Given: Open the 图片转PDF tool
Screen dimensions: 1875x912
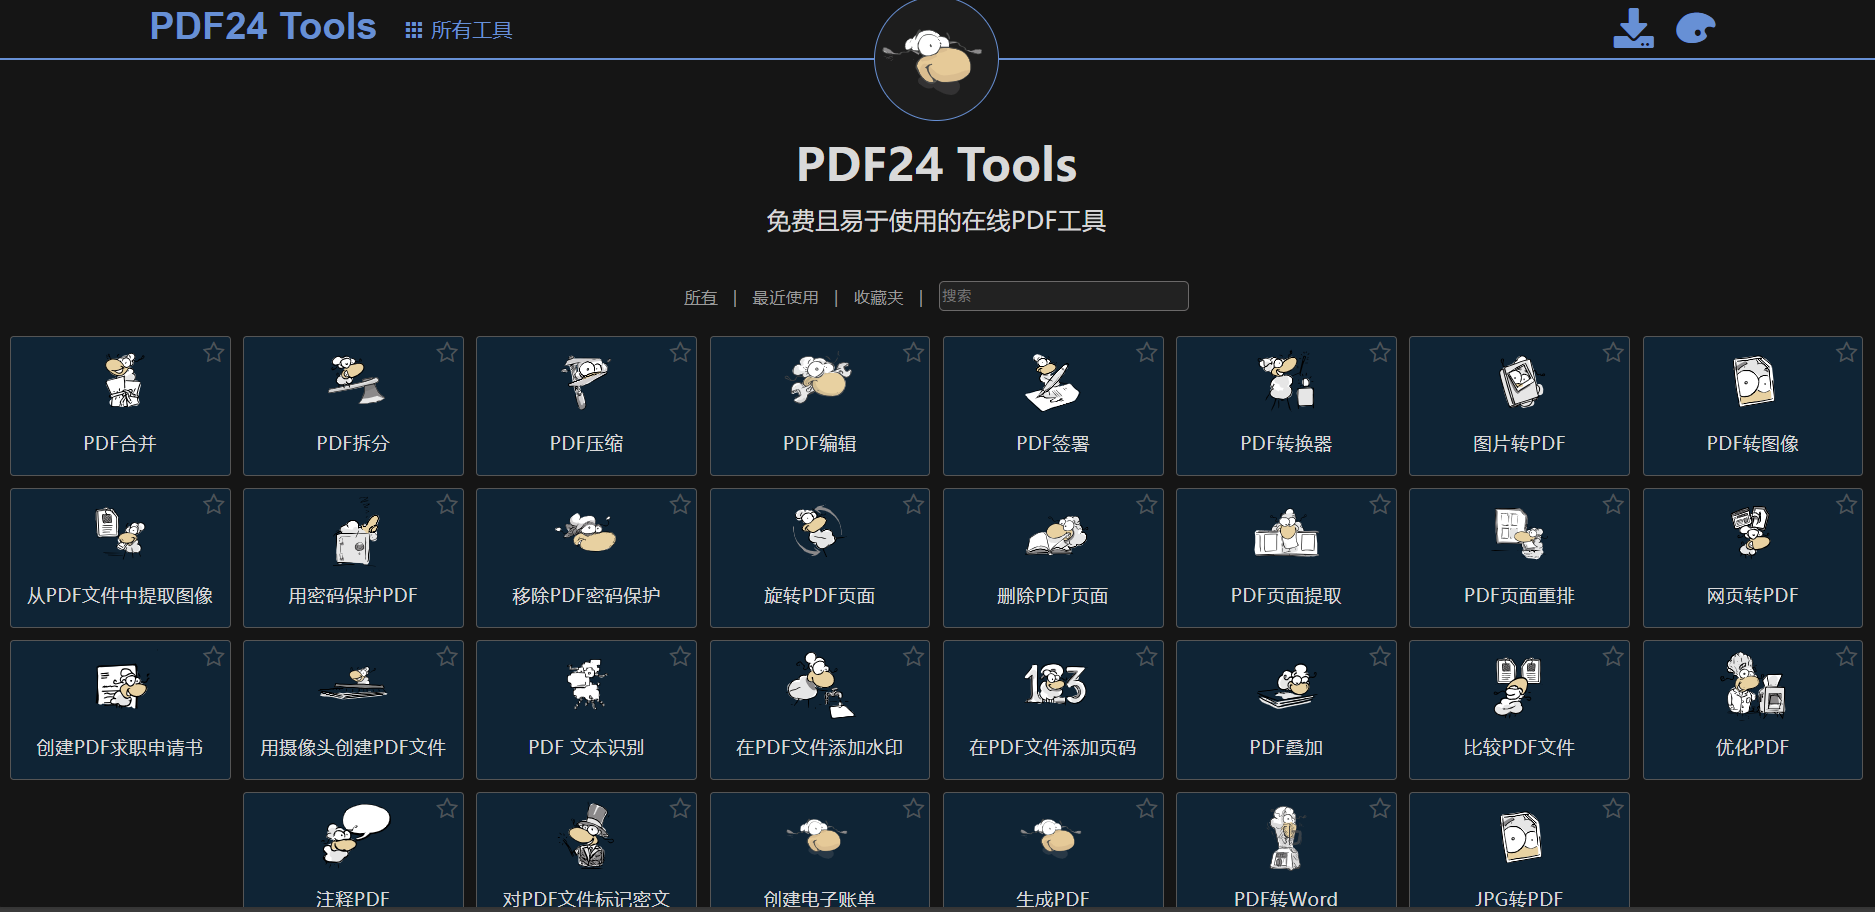Looking at the screenshot, I should click(1519, 406).
